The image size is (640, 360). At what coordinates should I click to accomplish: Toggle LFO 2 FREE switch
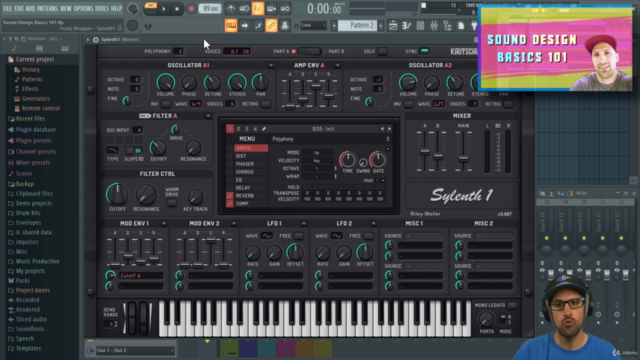[369, 236]
